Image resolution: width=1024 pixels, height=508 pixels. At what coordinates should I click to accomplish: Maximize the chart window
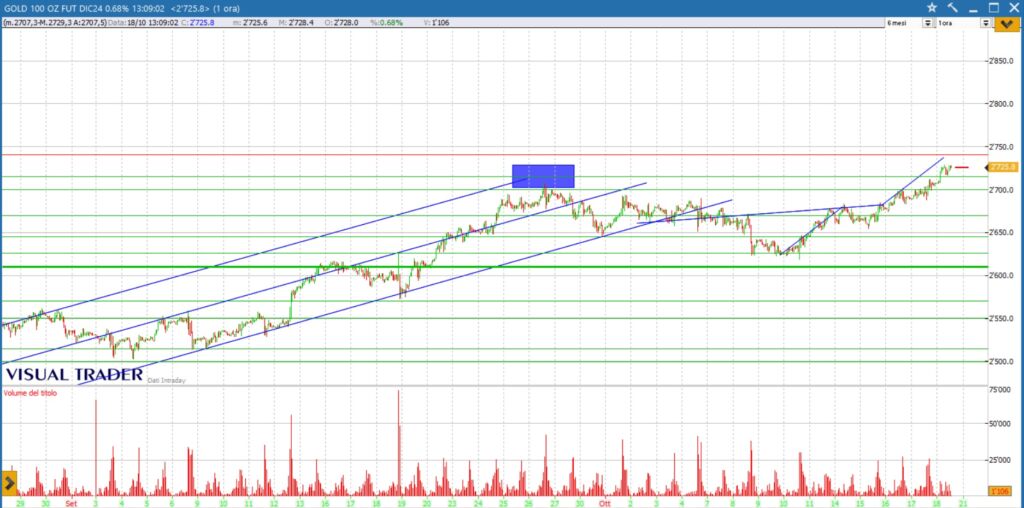pyautogui.click(x=993, y=8)
